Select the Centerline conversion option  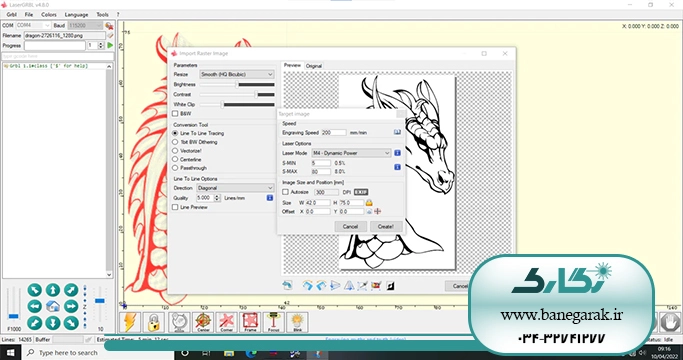click(x=175, y=160)
